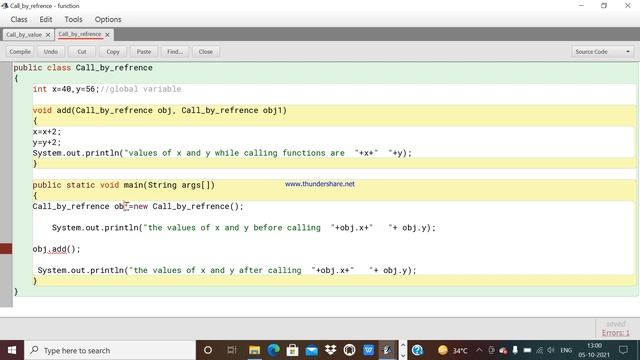Click the void add method signature
The height and width of the screenshot is (360, 640).
coord(160,110)
